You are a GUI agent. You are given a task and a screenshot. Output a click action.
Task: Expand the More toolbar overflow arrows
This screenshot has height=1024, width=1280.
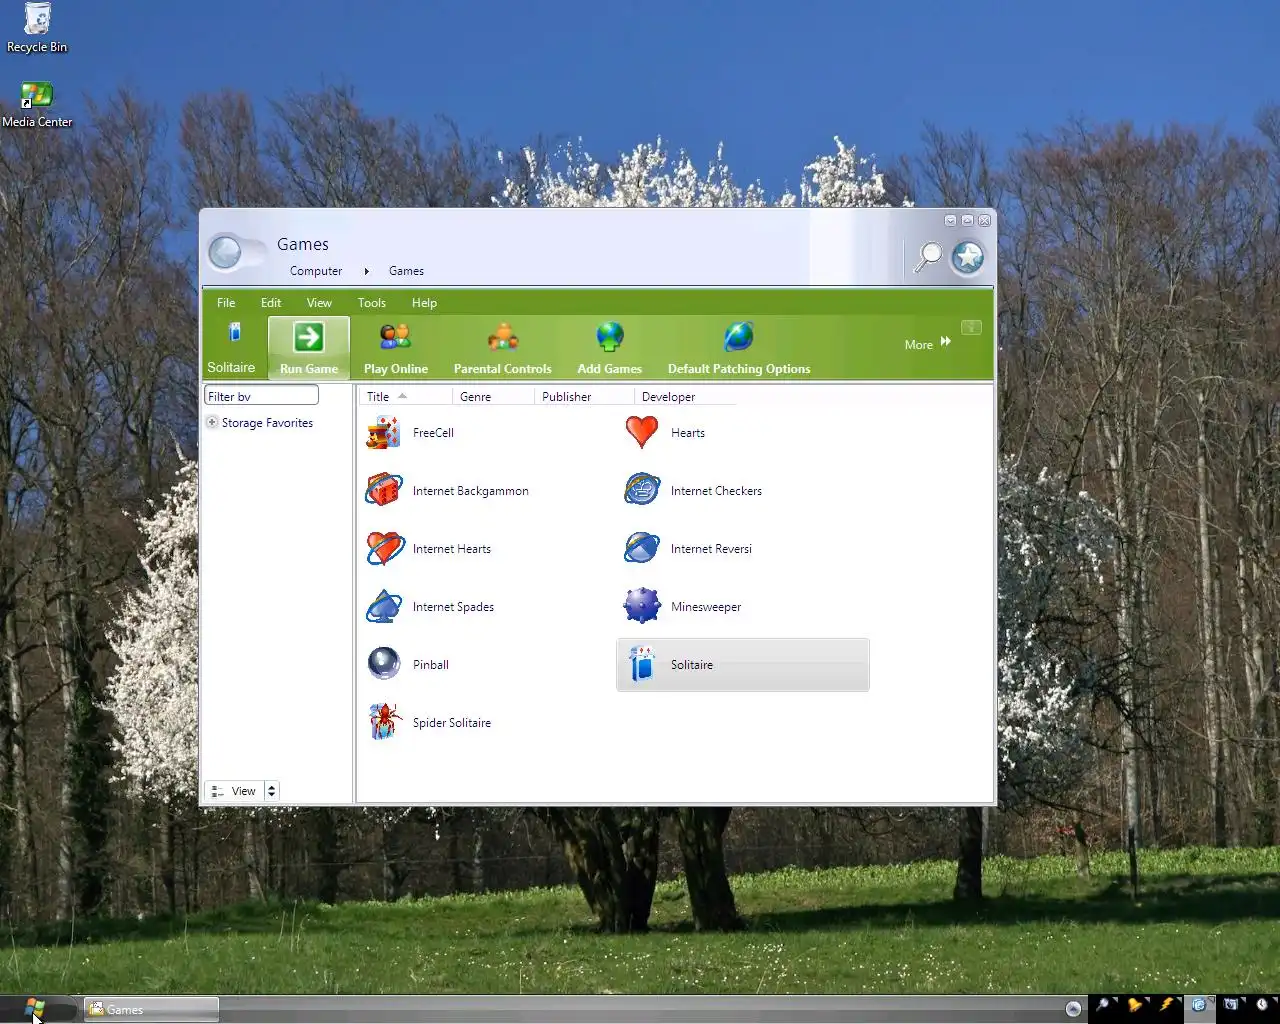coord(946,342)
